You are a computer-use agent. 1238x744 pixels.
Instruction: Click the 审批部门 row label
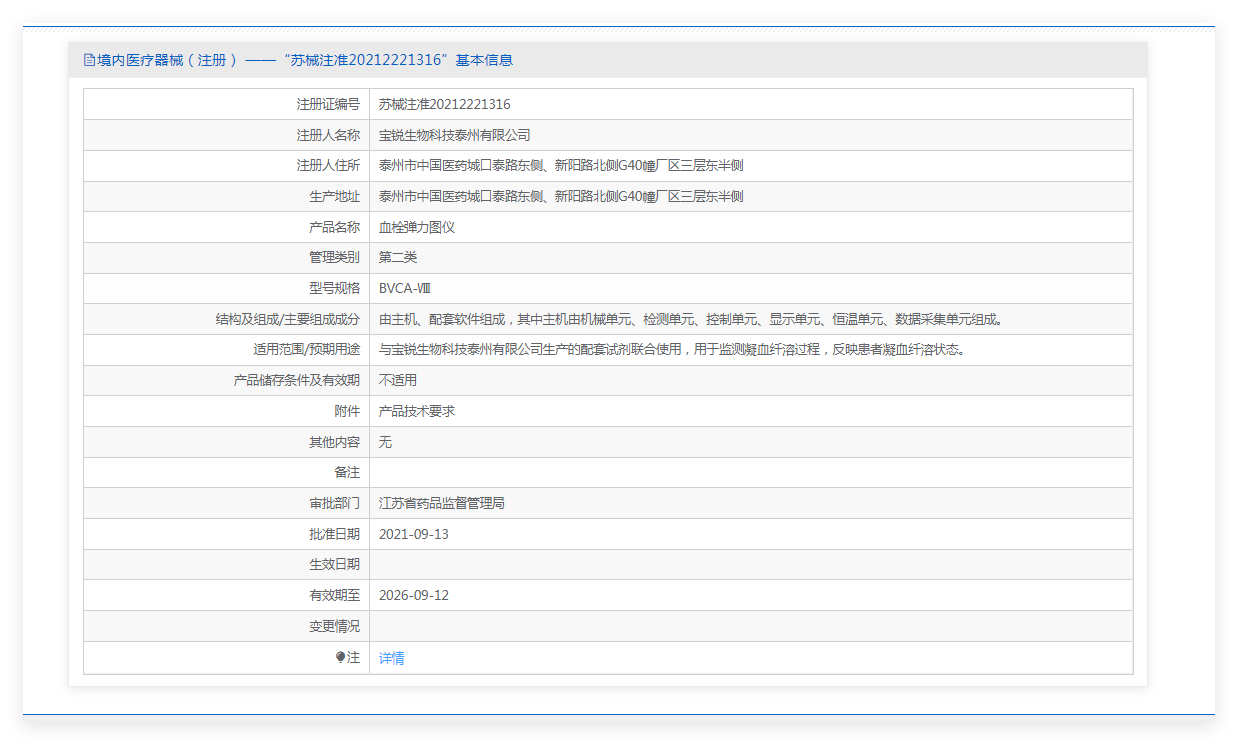[334, 503]
